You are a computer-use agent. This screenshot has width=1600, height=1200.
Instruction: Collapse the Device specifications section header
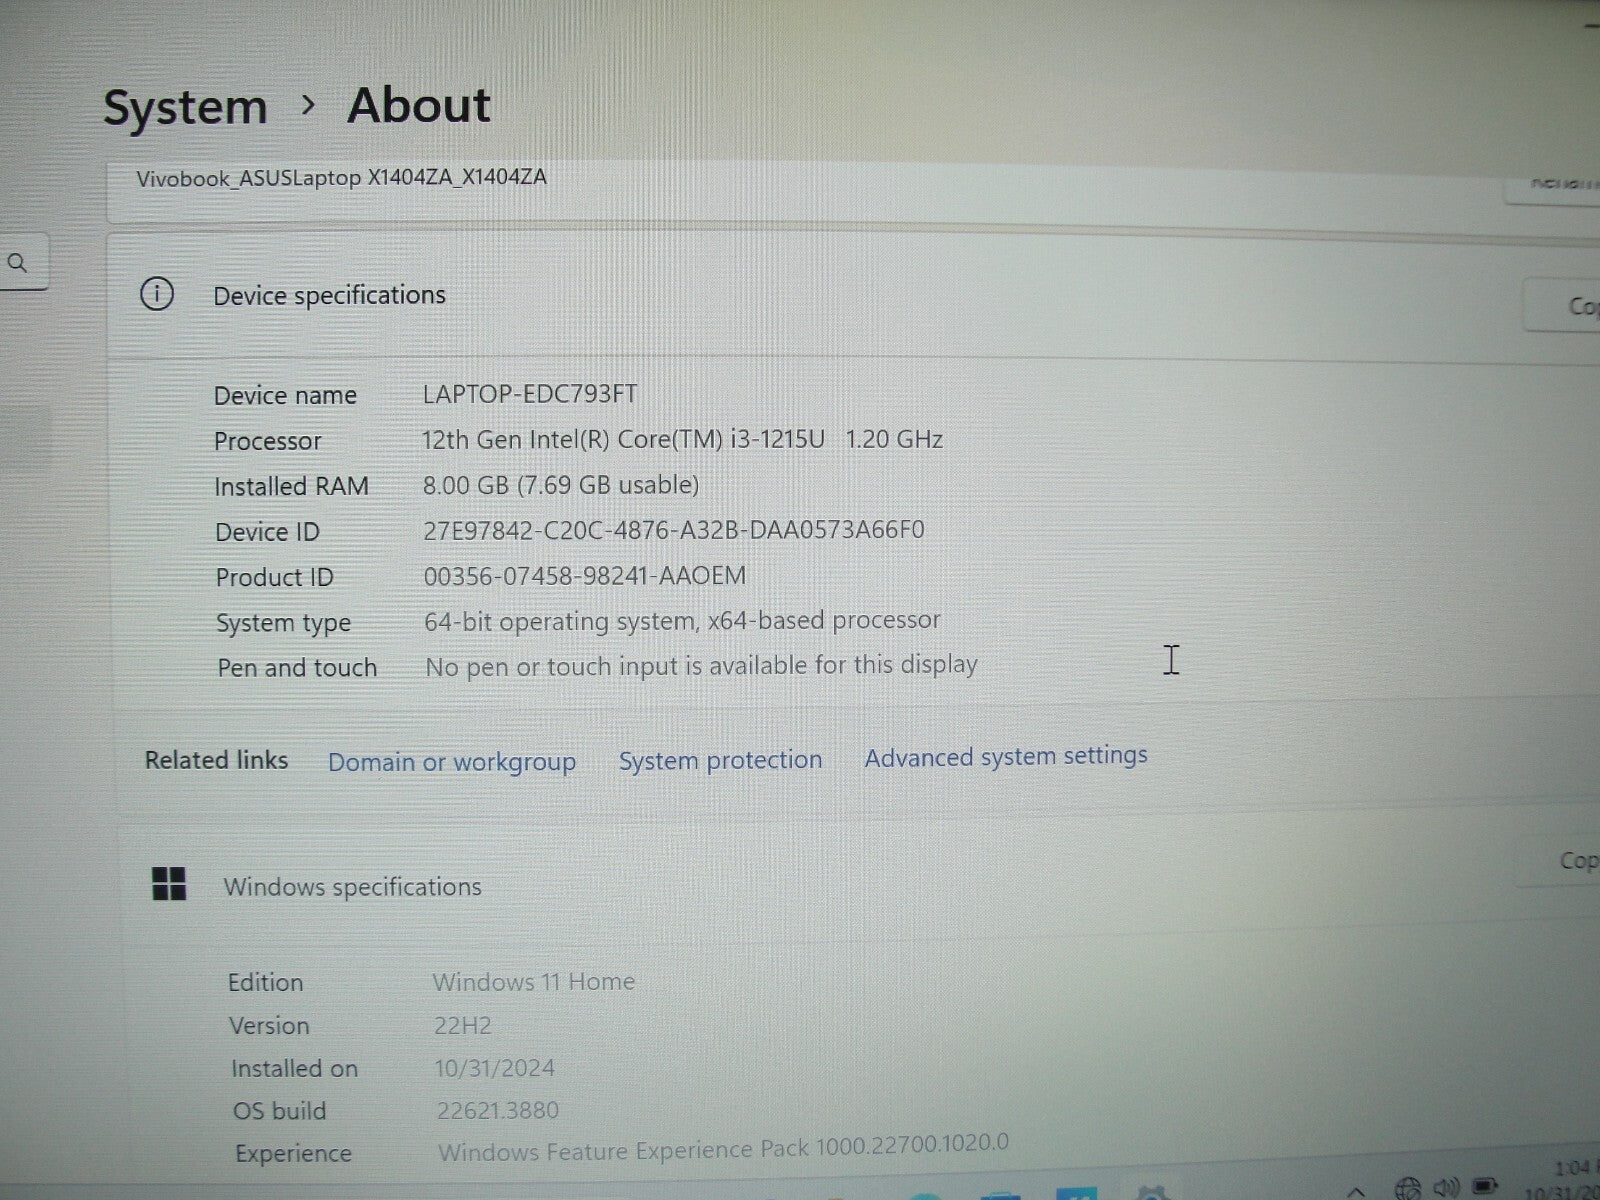(x=800, y=296)
